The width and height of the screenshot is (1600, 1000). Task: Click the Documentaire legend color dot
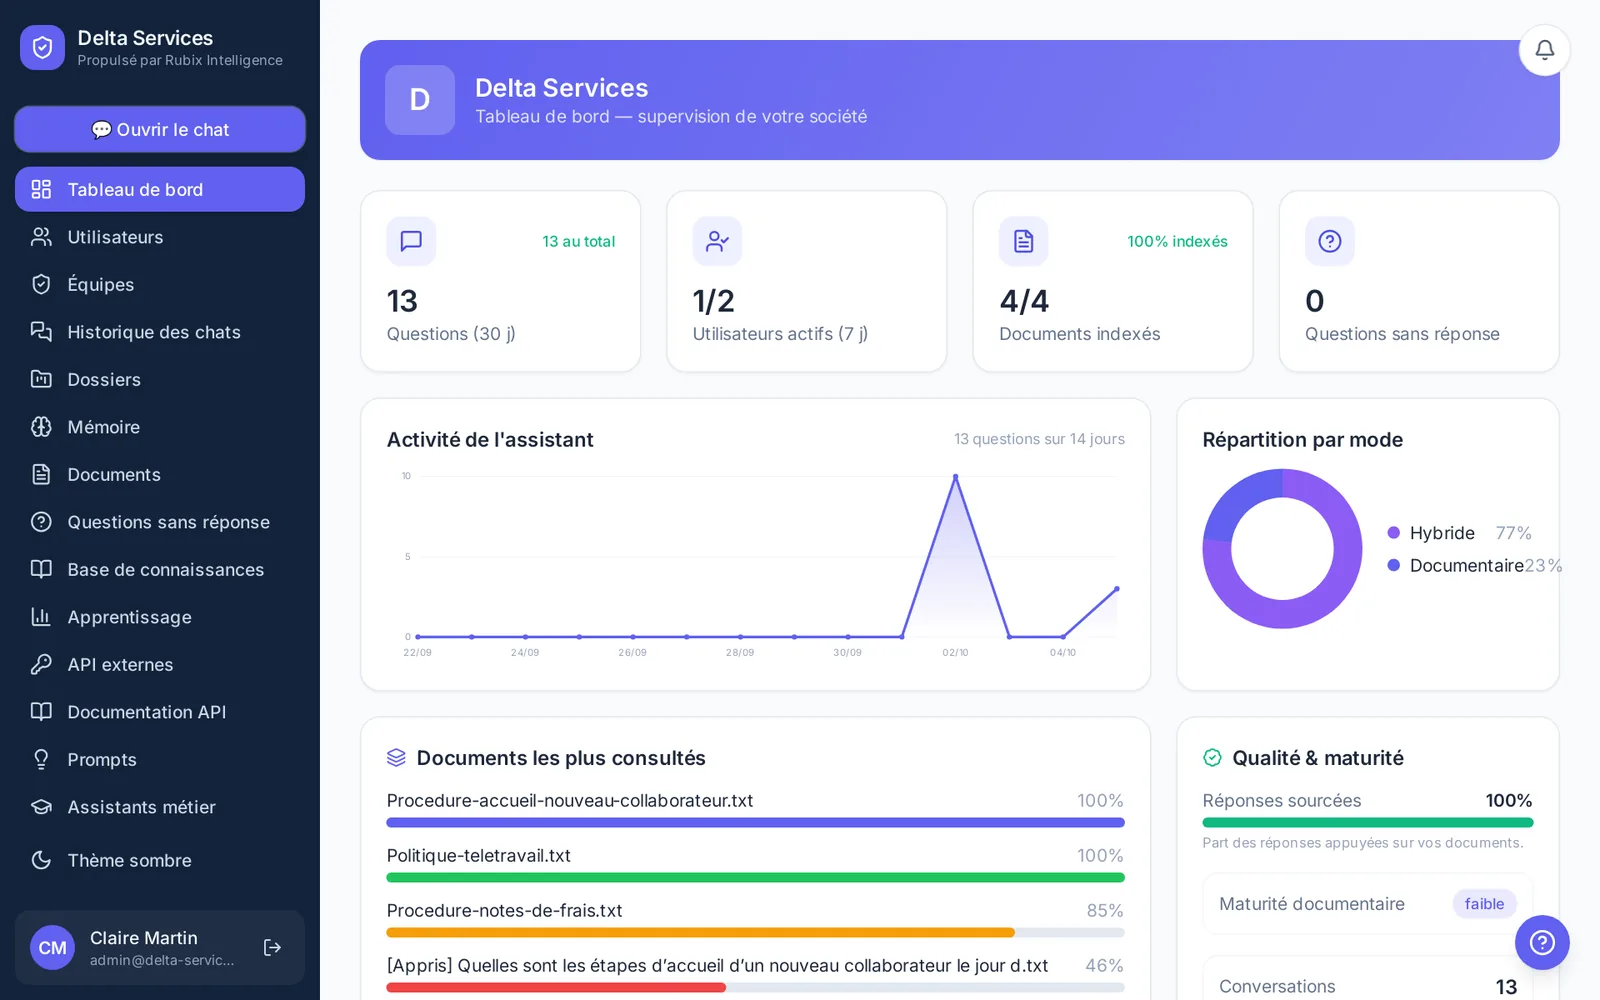click(x=1393, y=565)
